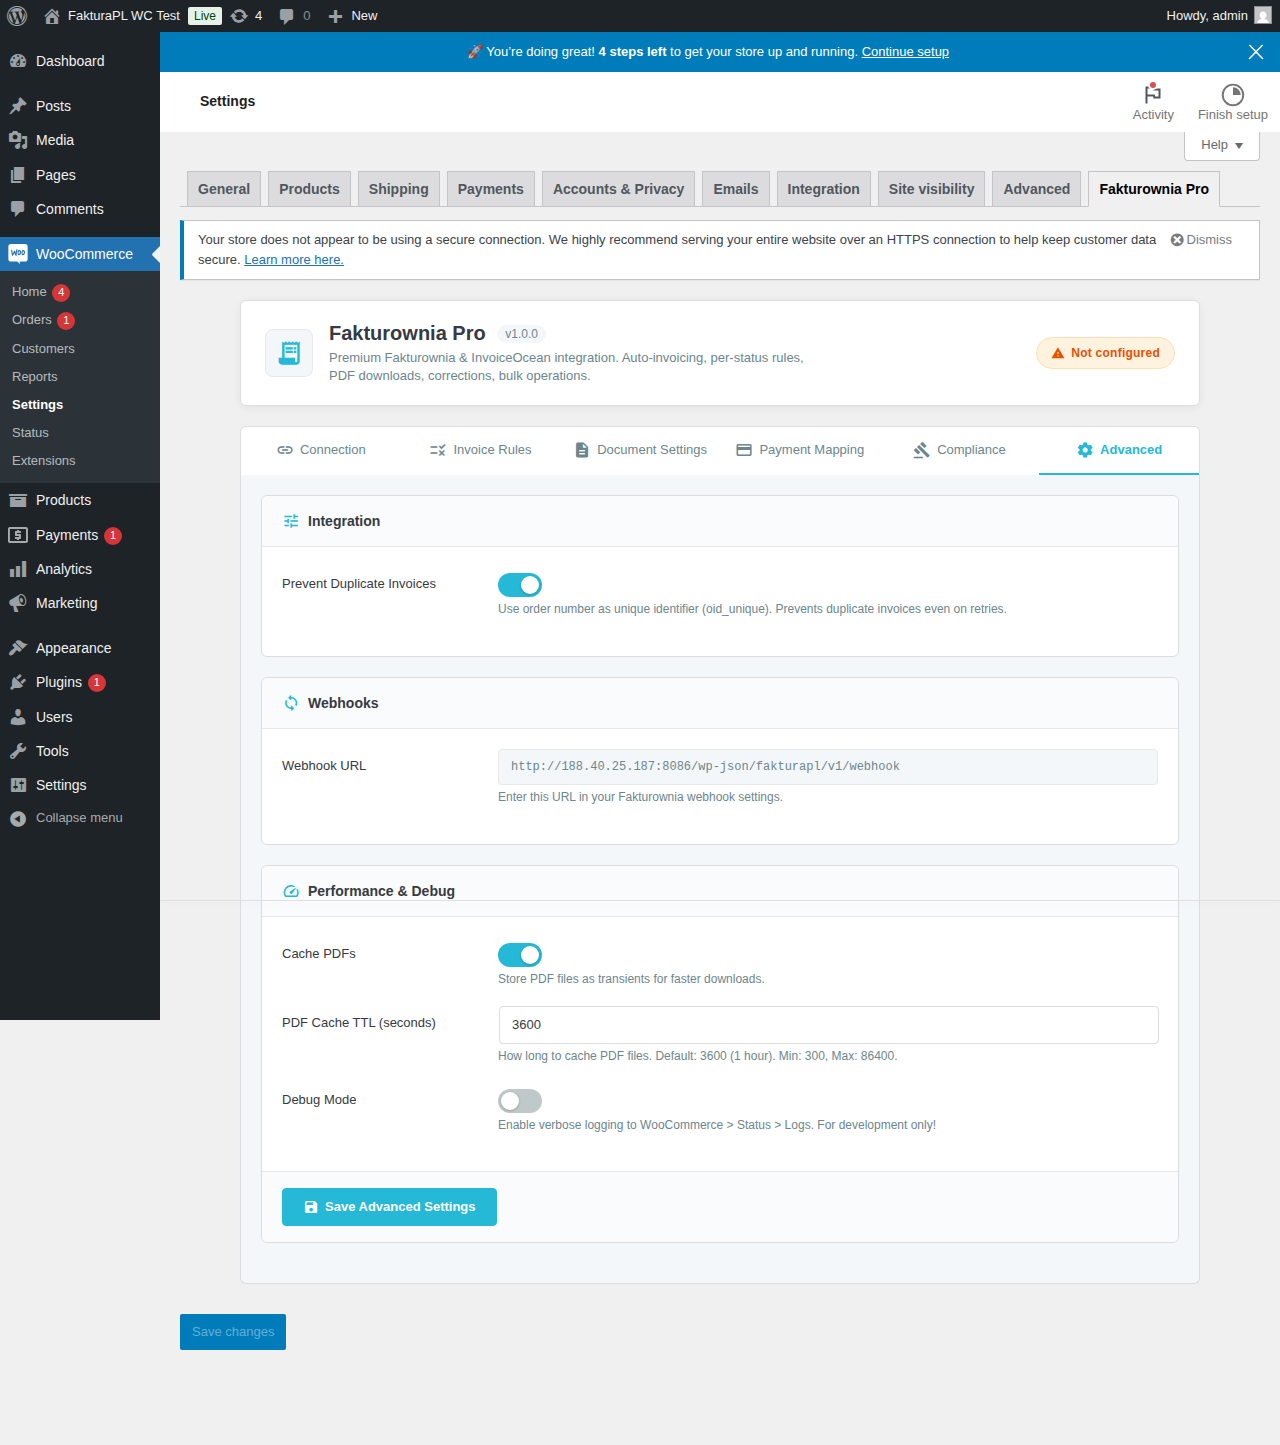Click the Fakturownia Pro invoice logo icon
The height and width of the screenshot is (1445, 1280).
(289, 353)
